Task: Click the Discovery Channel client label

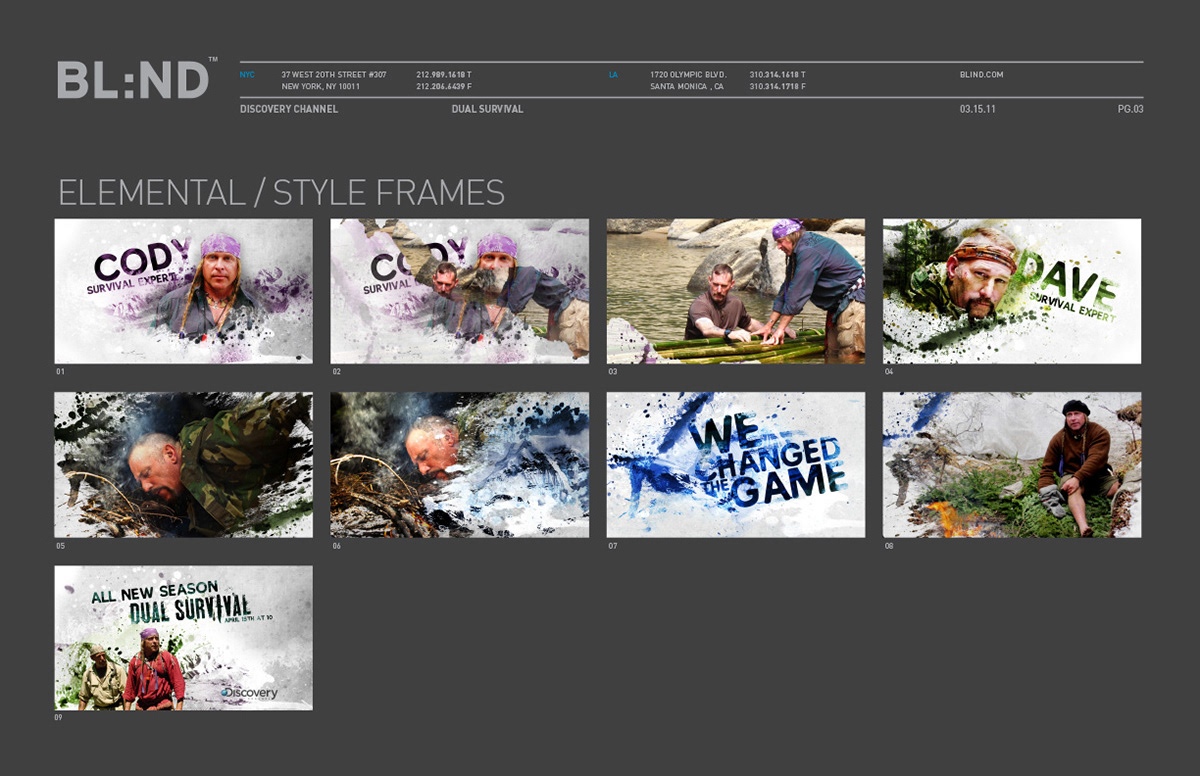Action: tap(289, 109)
